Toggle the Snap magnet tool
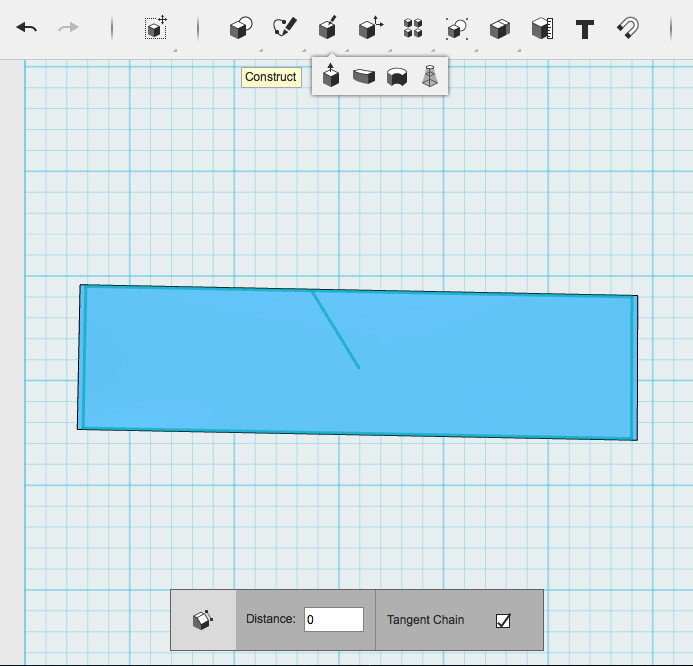This screenshot has height=666, width=693. (628, 28)
